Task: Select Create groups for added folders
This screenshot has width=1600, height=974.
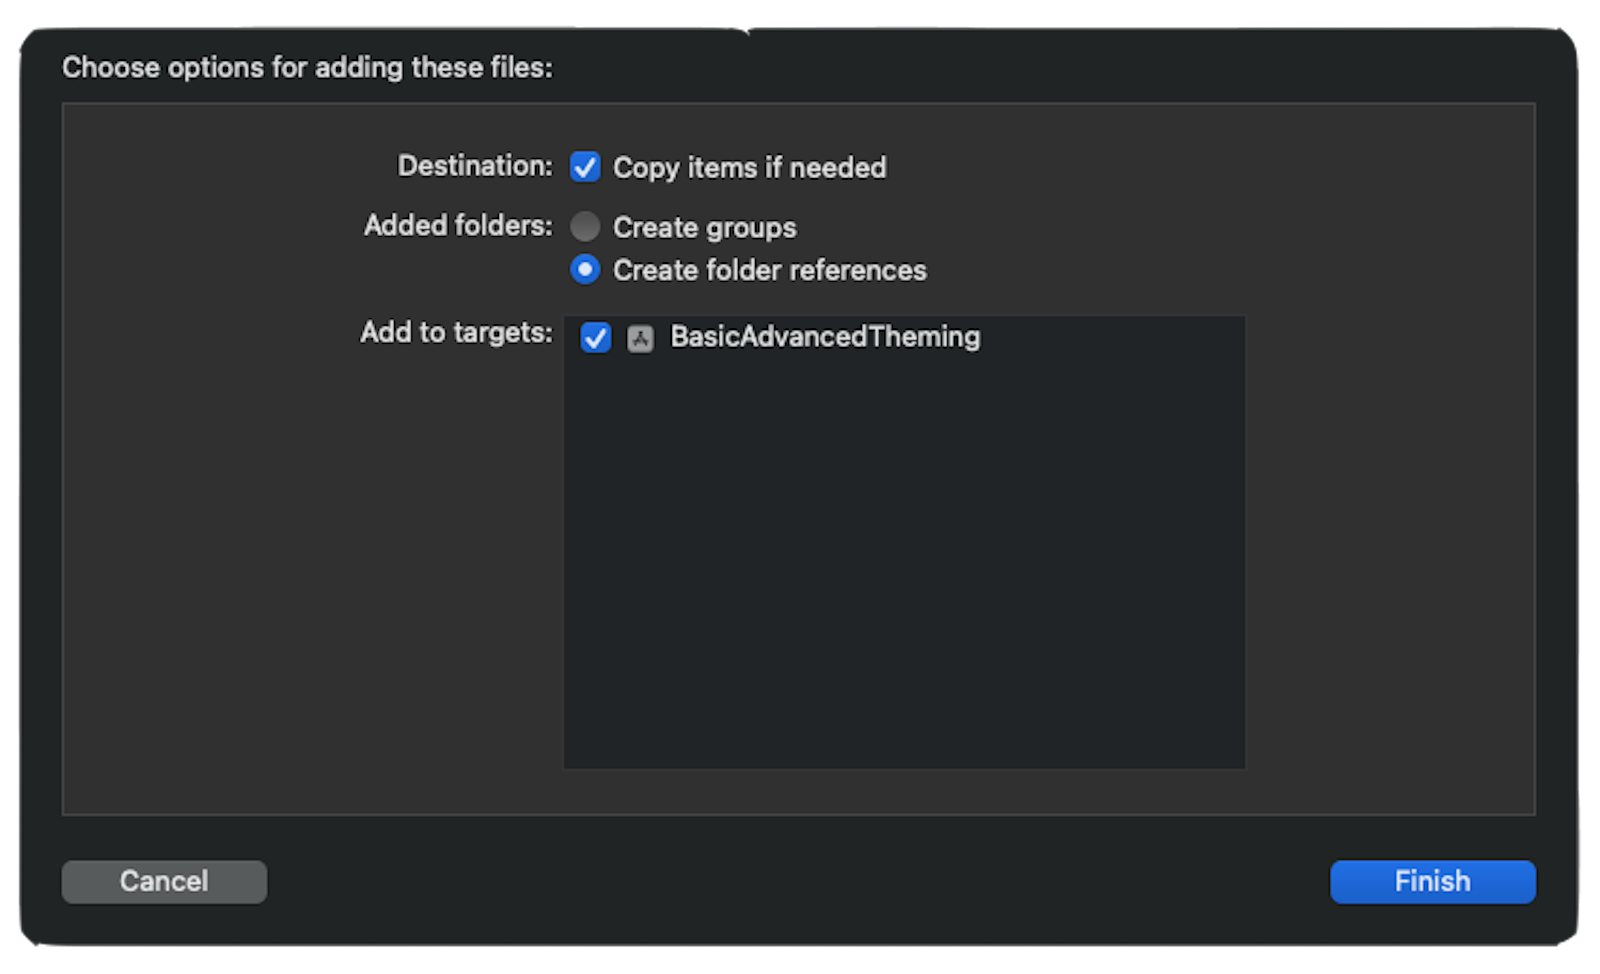Action: 585,227
